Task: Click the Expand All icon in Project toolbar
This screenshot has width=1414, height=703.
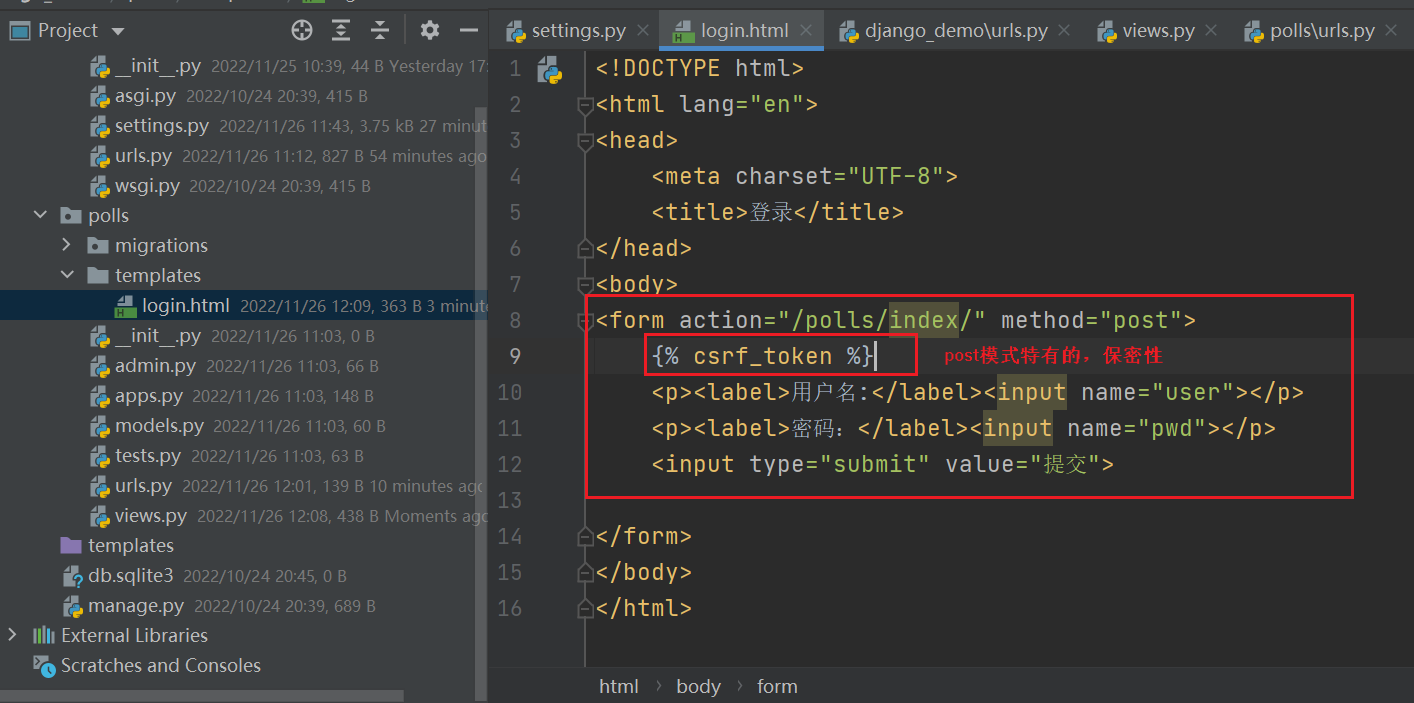Action: pos(341,30)
